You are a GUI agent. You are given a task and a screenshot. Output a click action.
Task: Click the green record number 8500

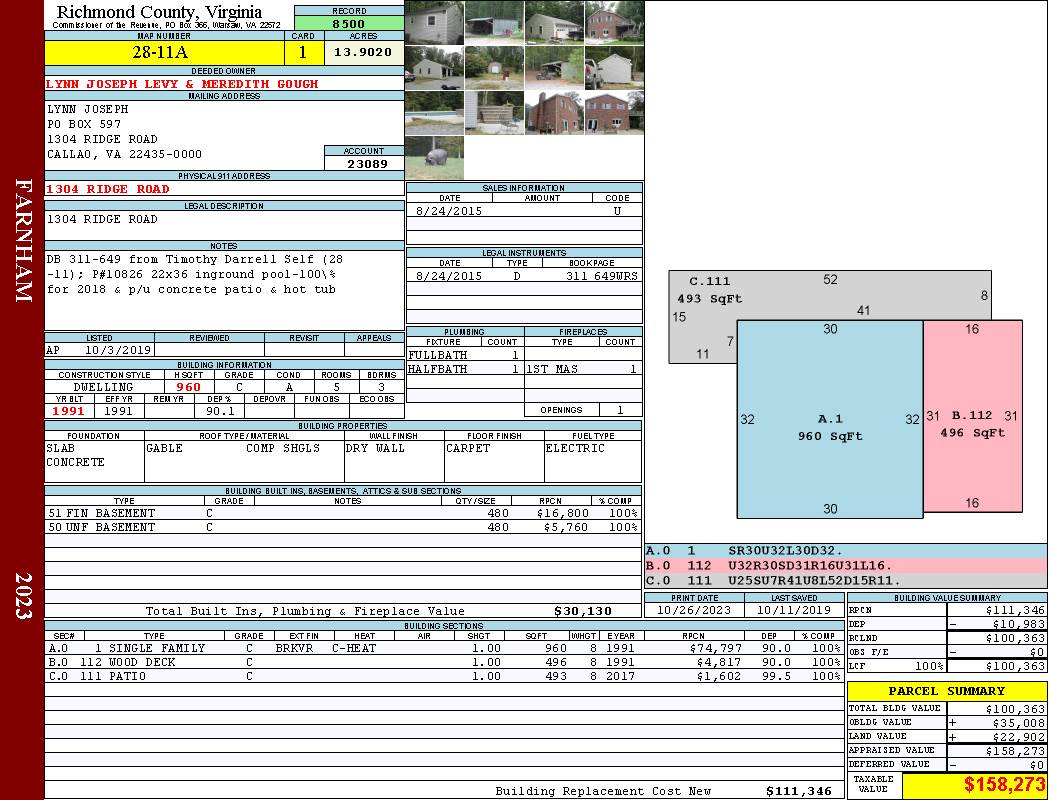tap(348, 24)
